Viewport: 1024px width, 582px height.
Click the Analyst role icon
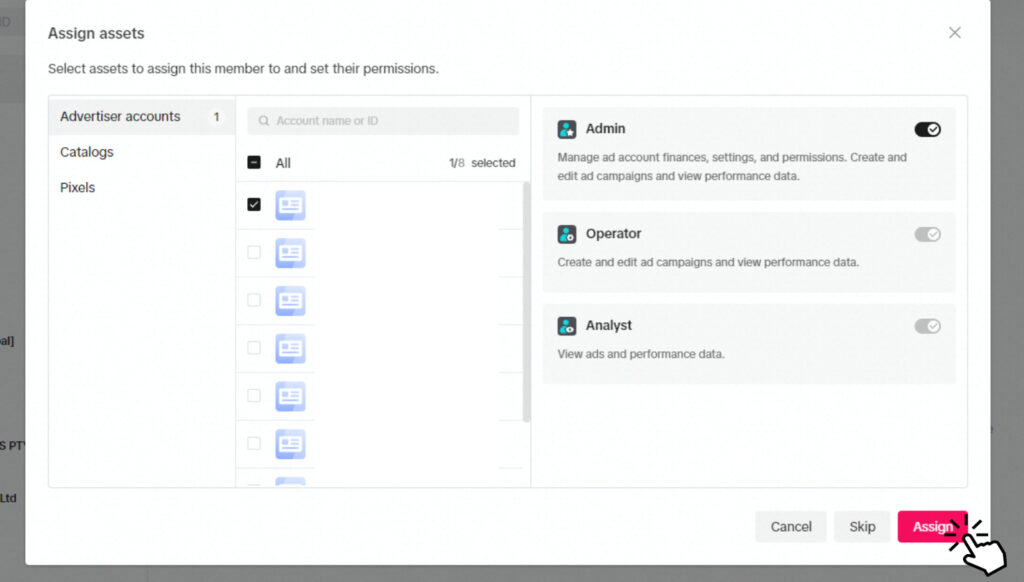567,326
